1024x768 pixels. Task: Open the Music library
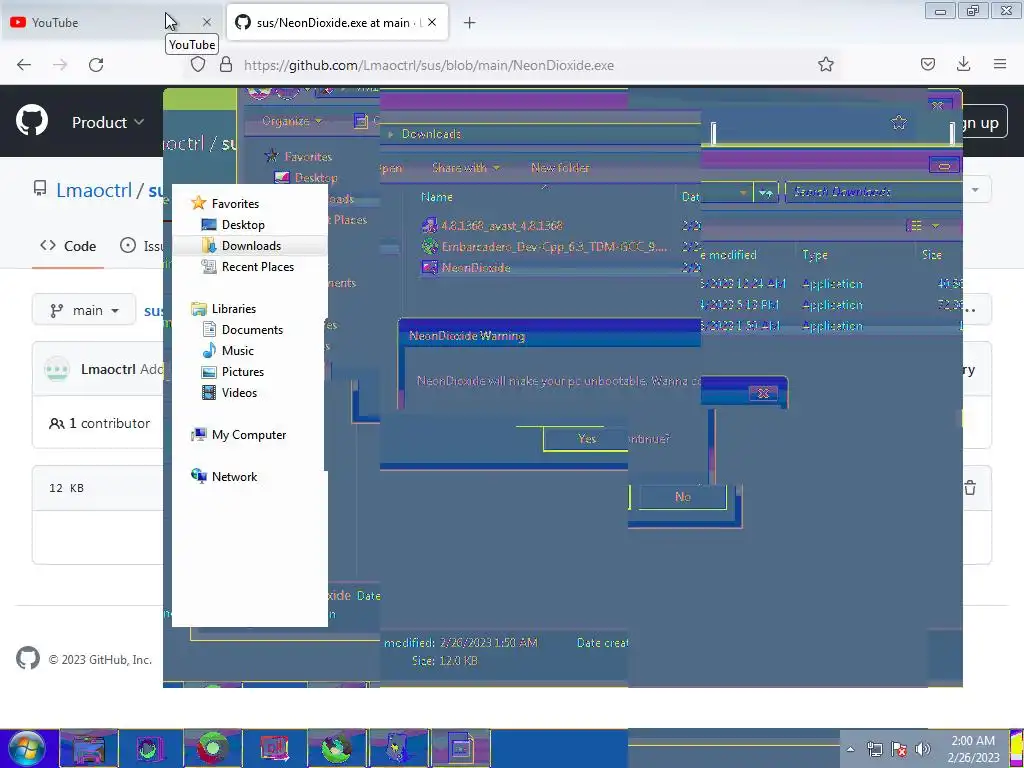(x=228, y=351)
